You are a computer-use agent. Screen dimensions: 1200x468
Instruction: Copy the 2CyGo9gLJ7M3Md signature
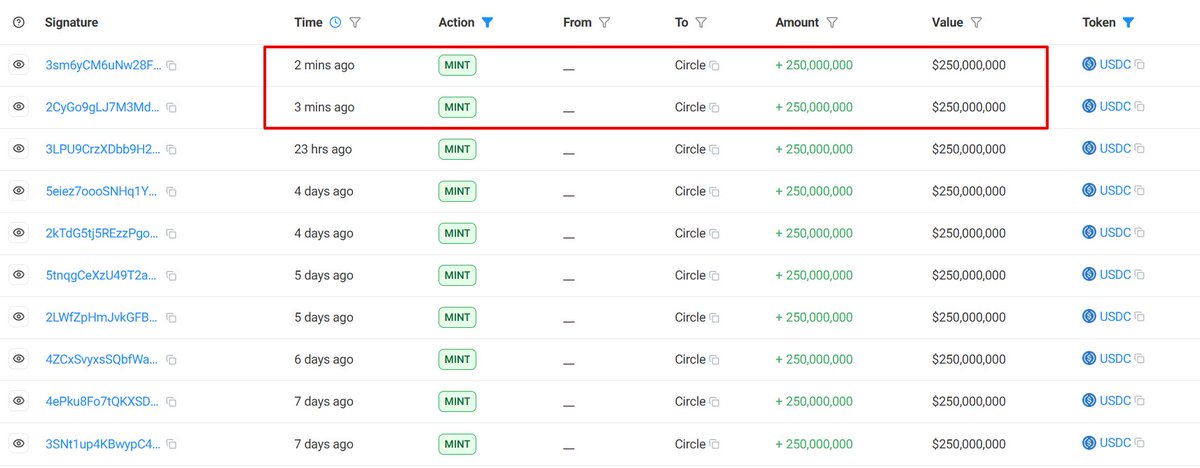click(x=172, y=108)
